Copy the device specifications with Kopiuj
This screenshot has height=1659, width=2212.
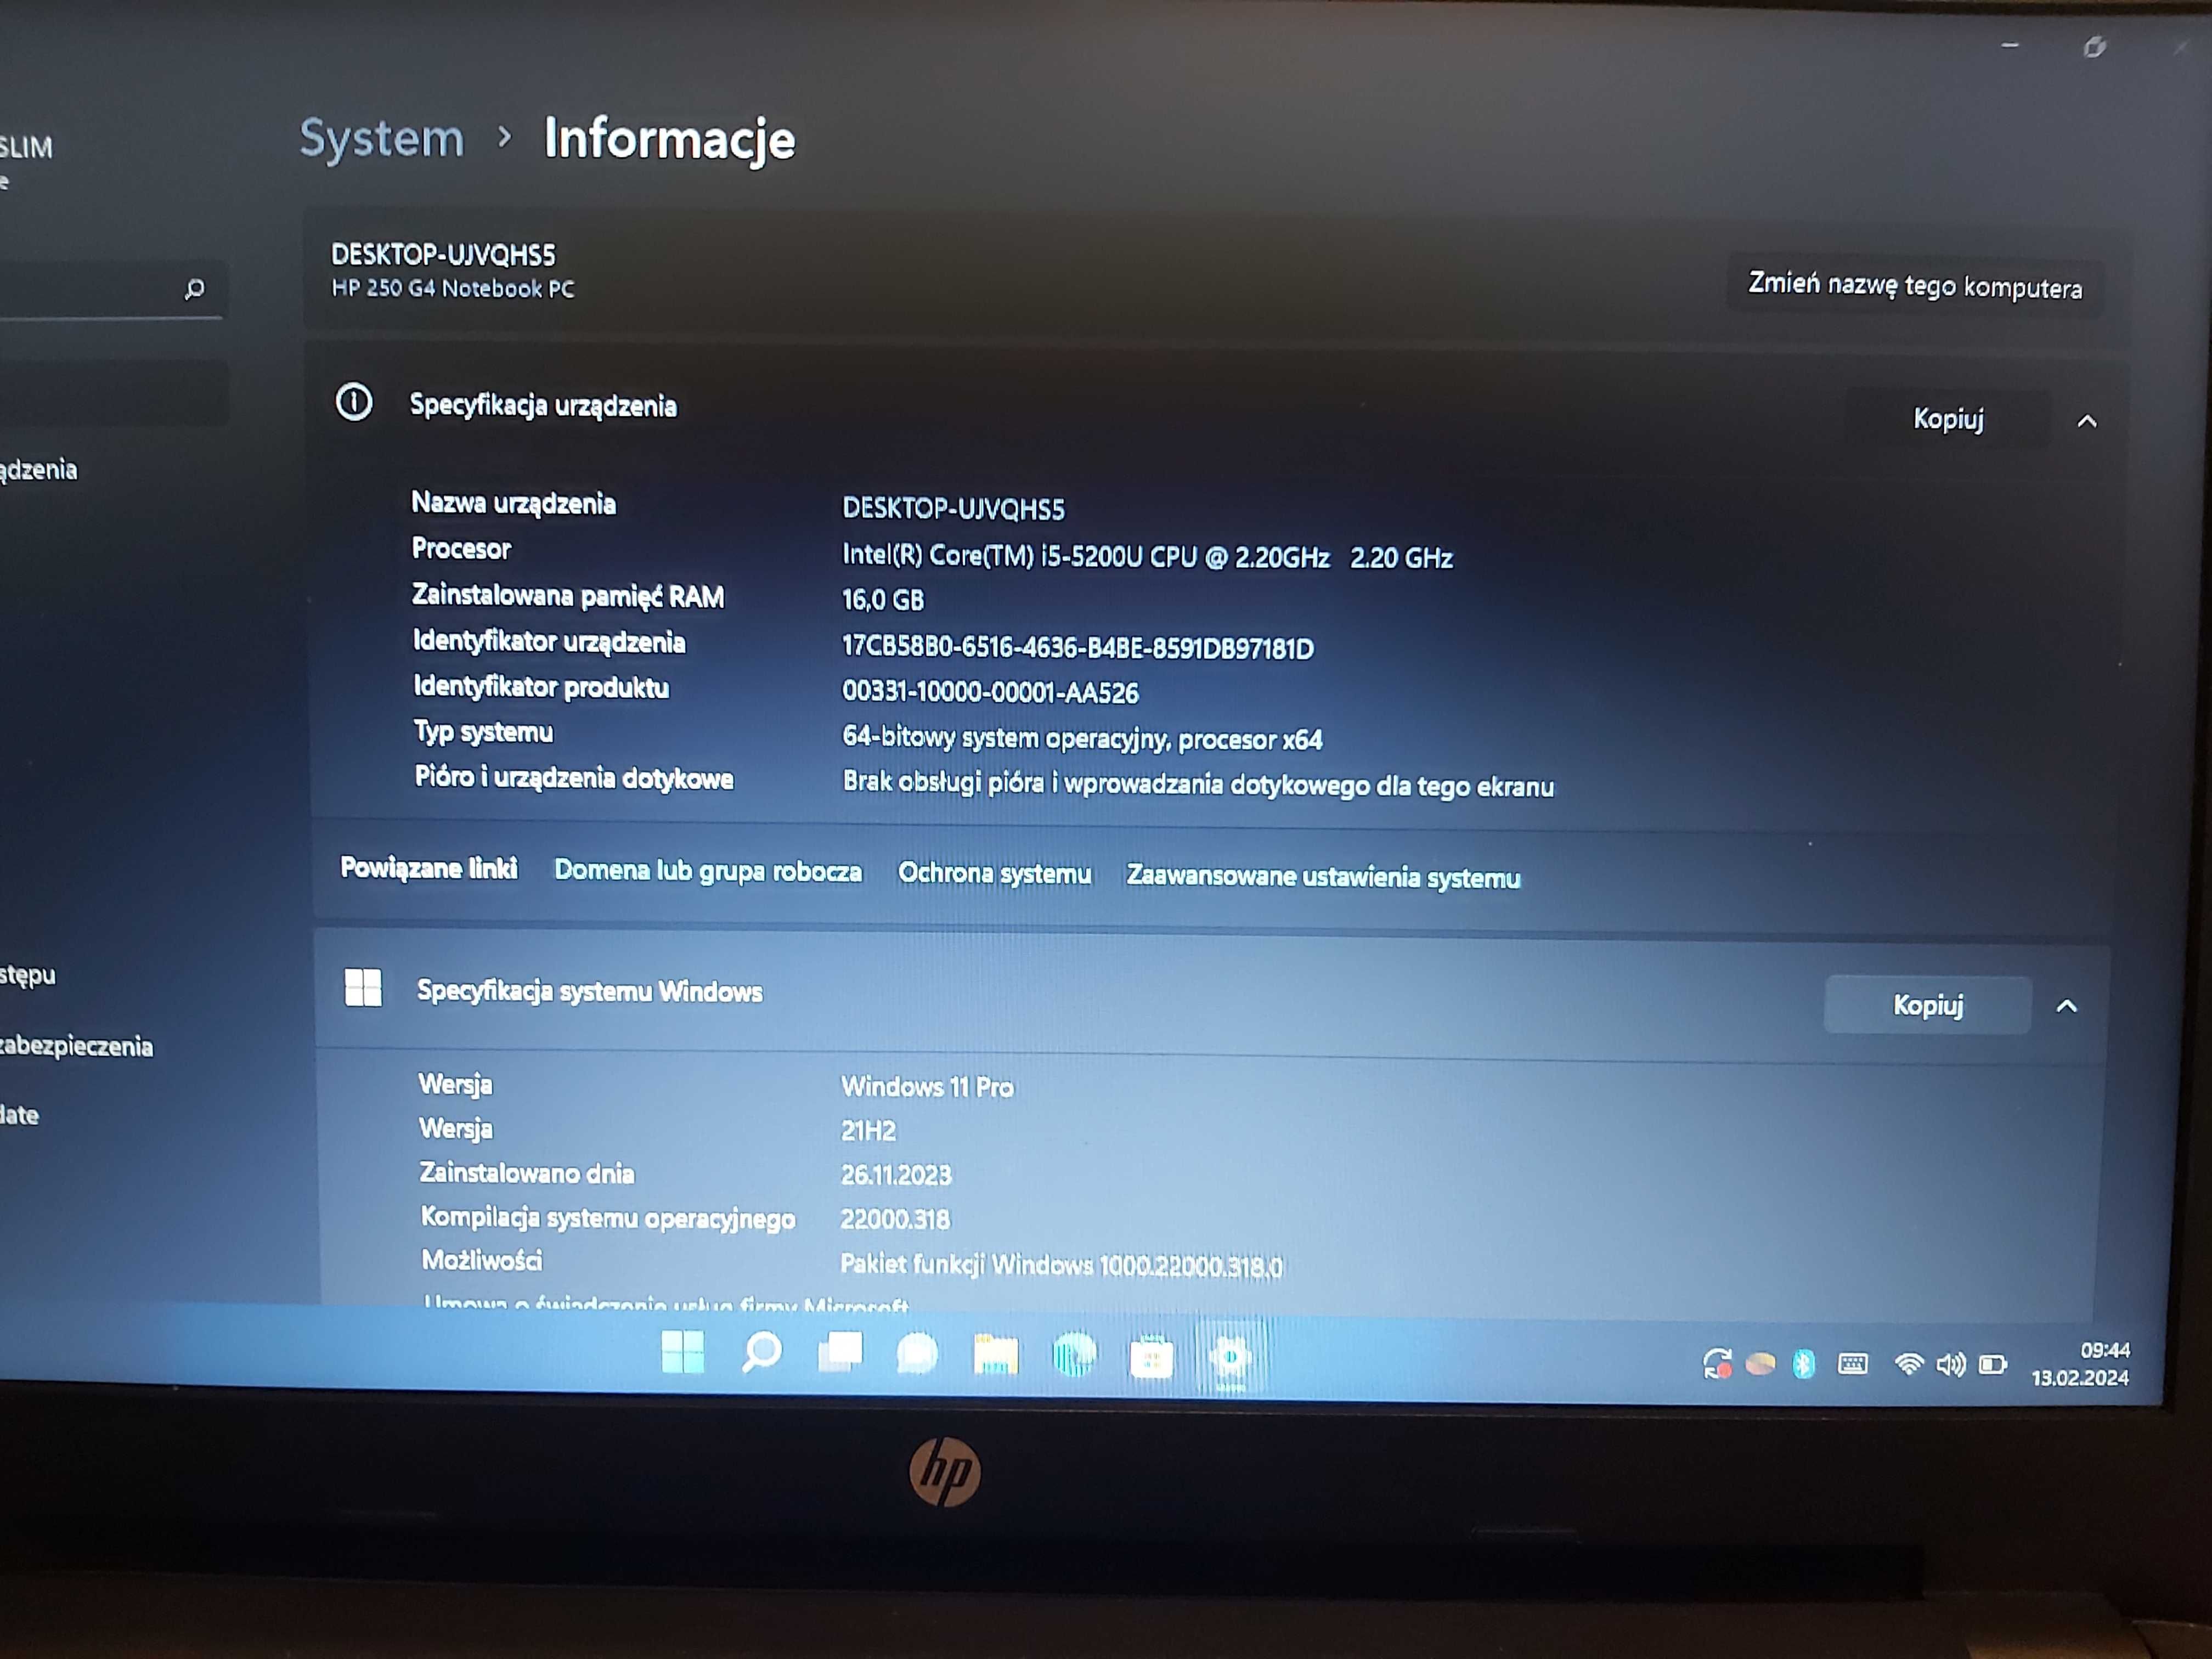click(x=1947, y=418)
